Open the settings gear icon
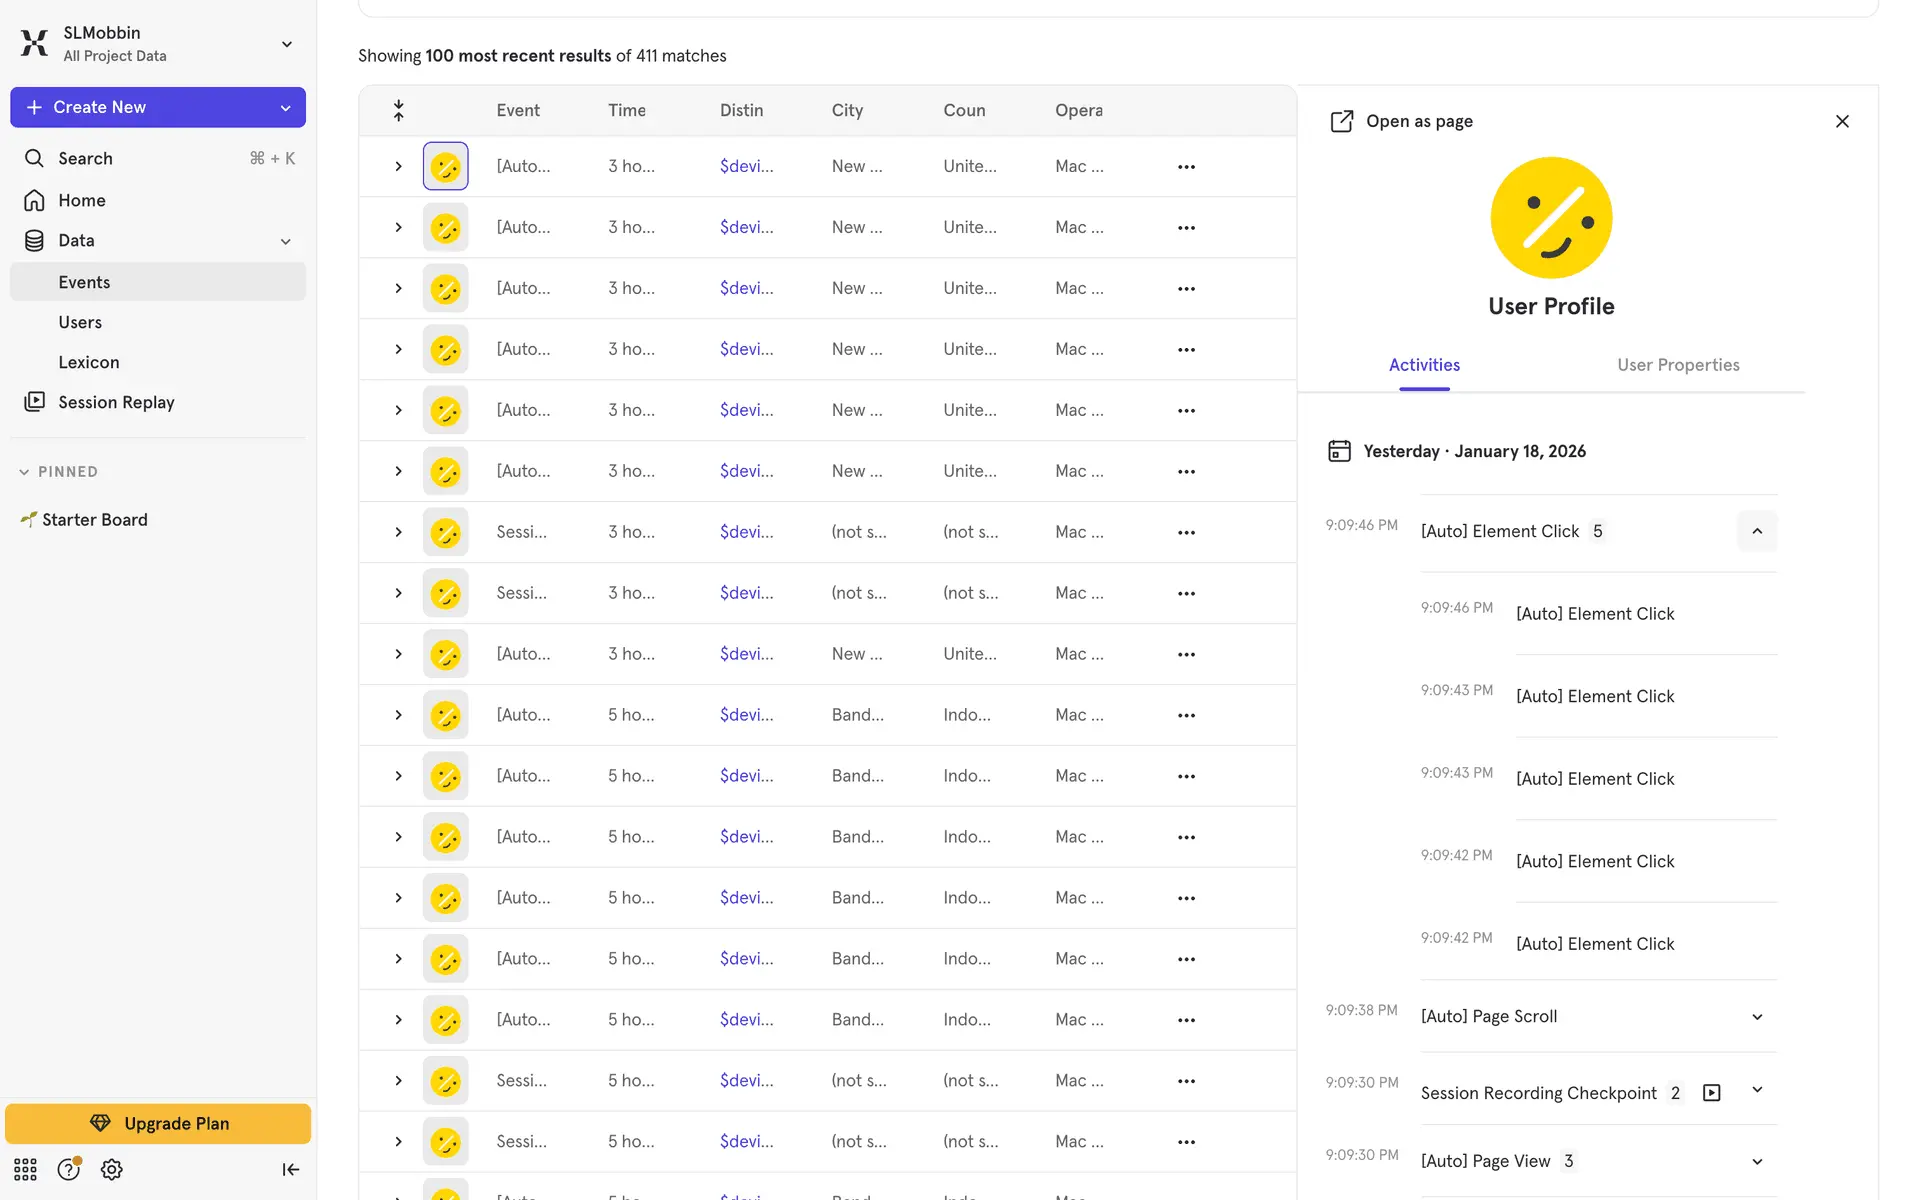Viewport: 1920px width, 1200px height. coord(112,1169)
